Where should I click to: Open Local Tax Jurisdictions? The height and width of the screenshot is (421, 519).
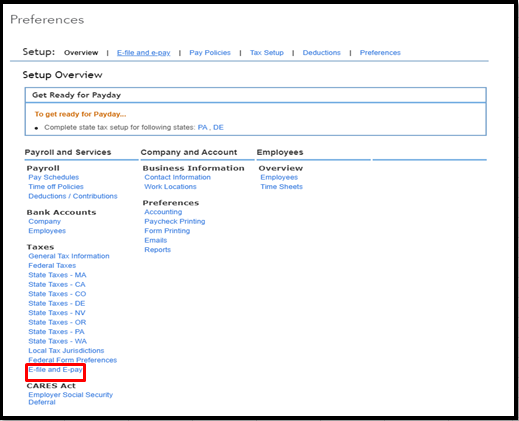(x=66, y=351)
